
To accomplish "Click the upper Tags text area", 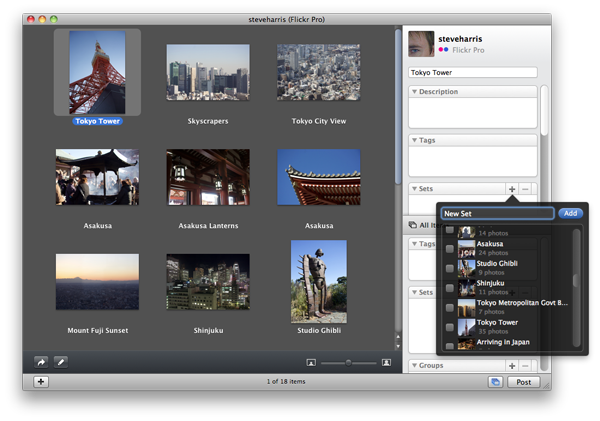I will [x=473, y=161].
